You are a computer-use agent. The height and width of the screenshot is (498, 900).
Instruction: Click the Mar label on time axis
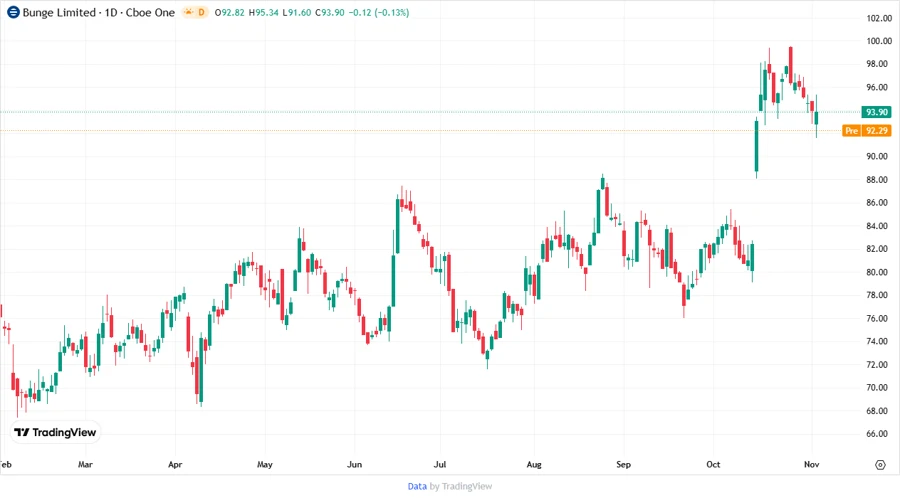(85, 464)
